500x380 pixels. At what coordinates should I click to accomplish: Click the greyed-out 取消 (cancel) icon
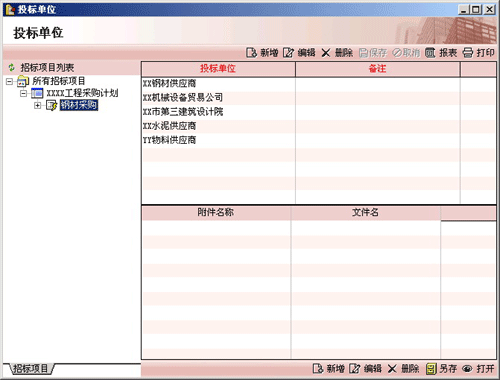[397, 53]
